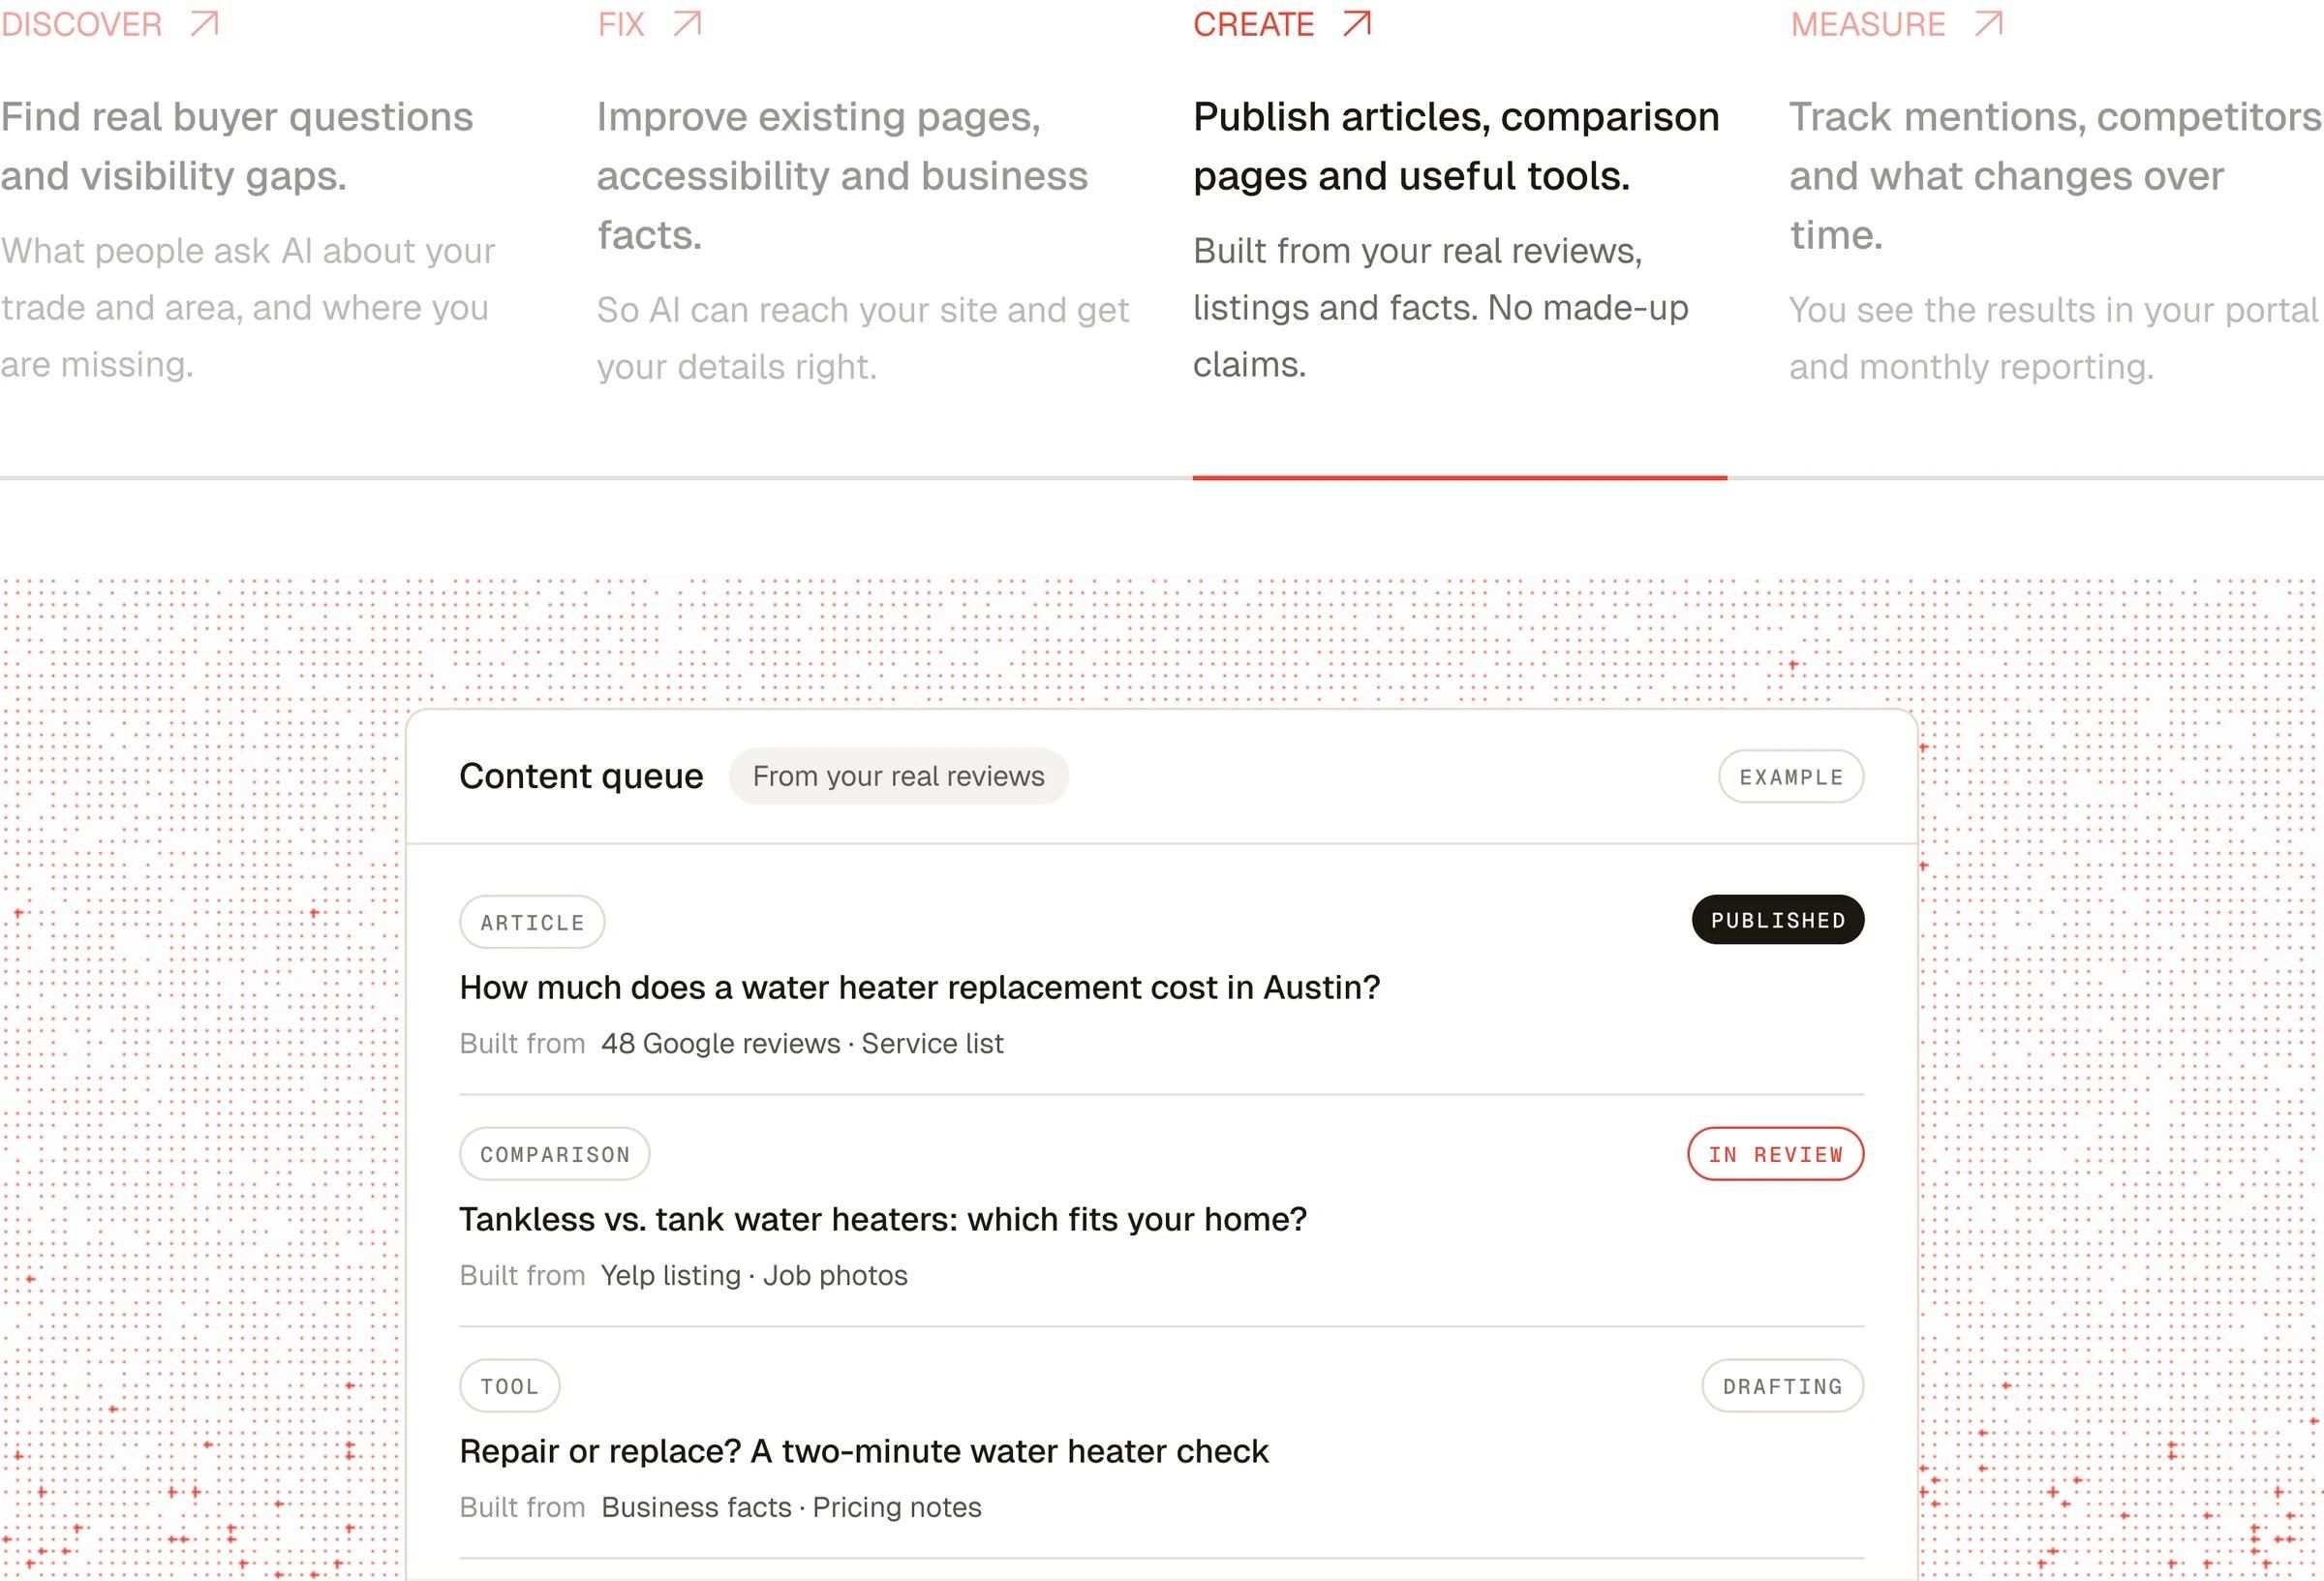Image resolution: width=2324 pixels, height=1581 pixels.
Task: Open the DISCOVER tab label
Action: point(81,24)
